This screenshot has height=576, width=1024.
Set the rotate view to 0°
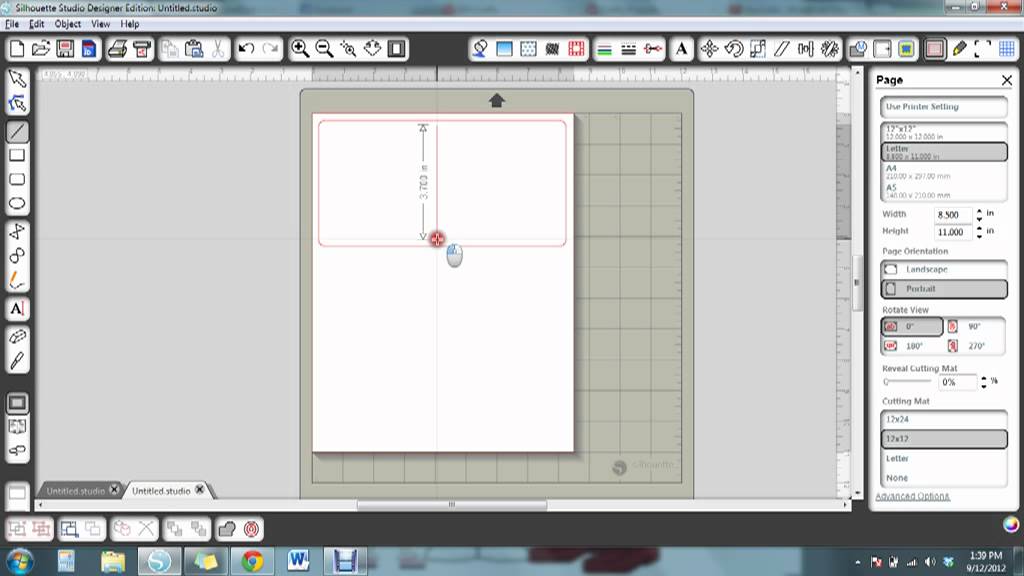pos(912,327)
